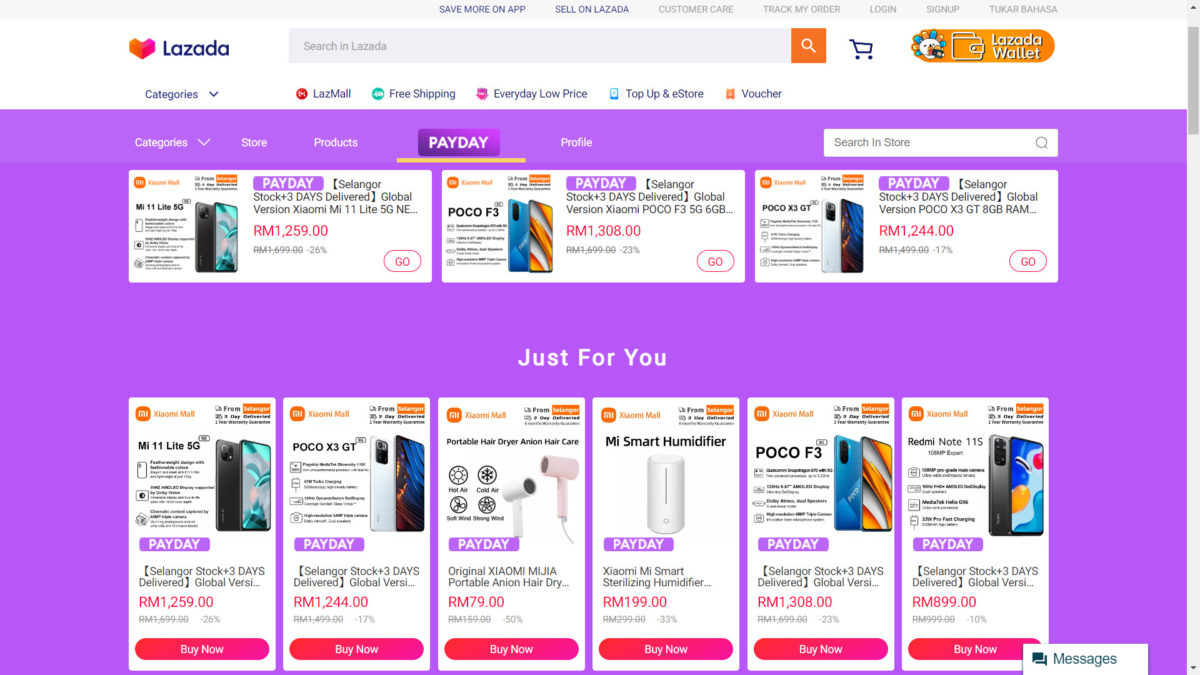Viewport: 1200px width, 675px height.
Task: Open Messages chat widget
Action: (1085, 659)
